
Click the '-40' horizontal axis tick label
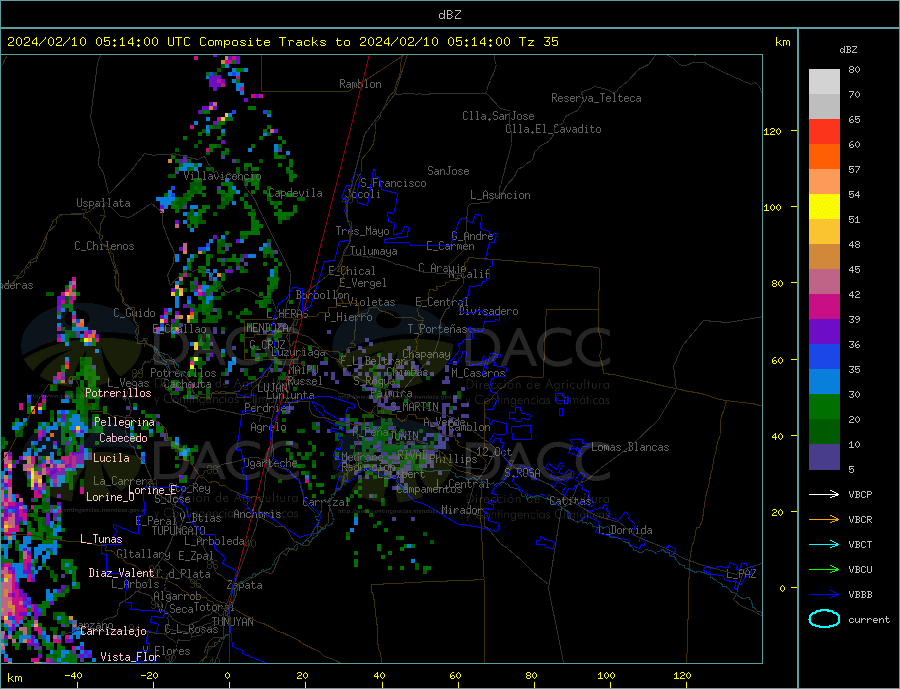(x=73, y=675)
